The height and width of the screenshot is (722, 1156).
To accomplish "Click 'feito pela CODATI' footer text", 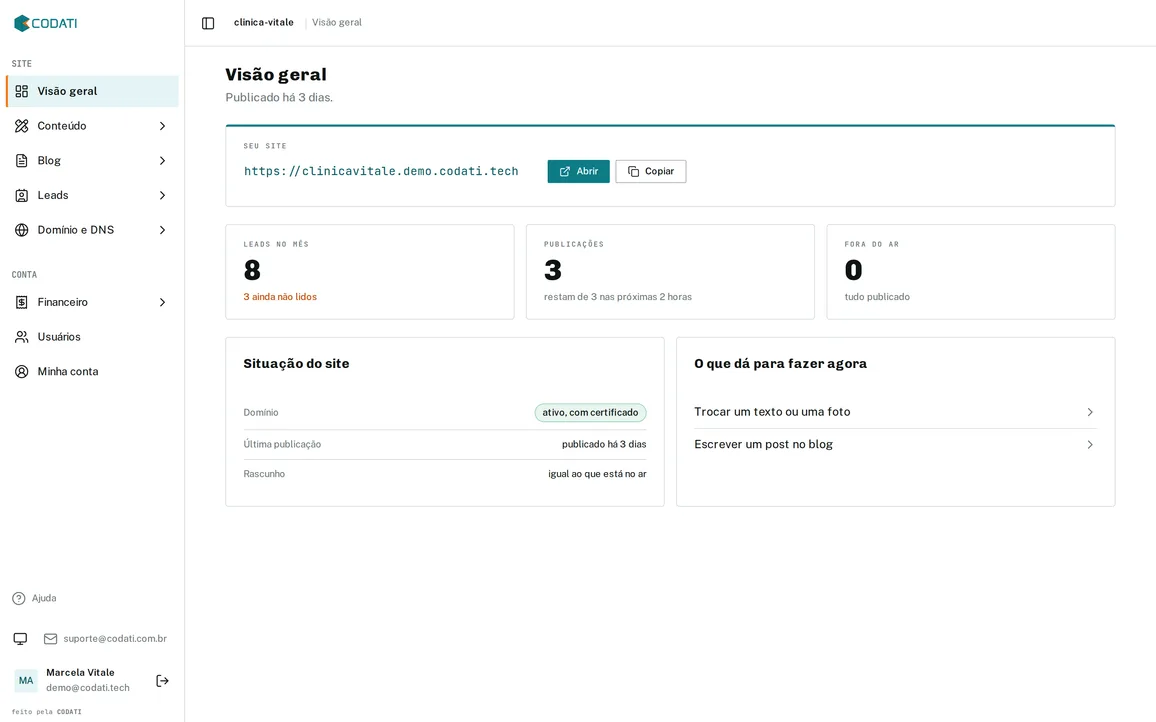I will pos(46,712).
